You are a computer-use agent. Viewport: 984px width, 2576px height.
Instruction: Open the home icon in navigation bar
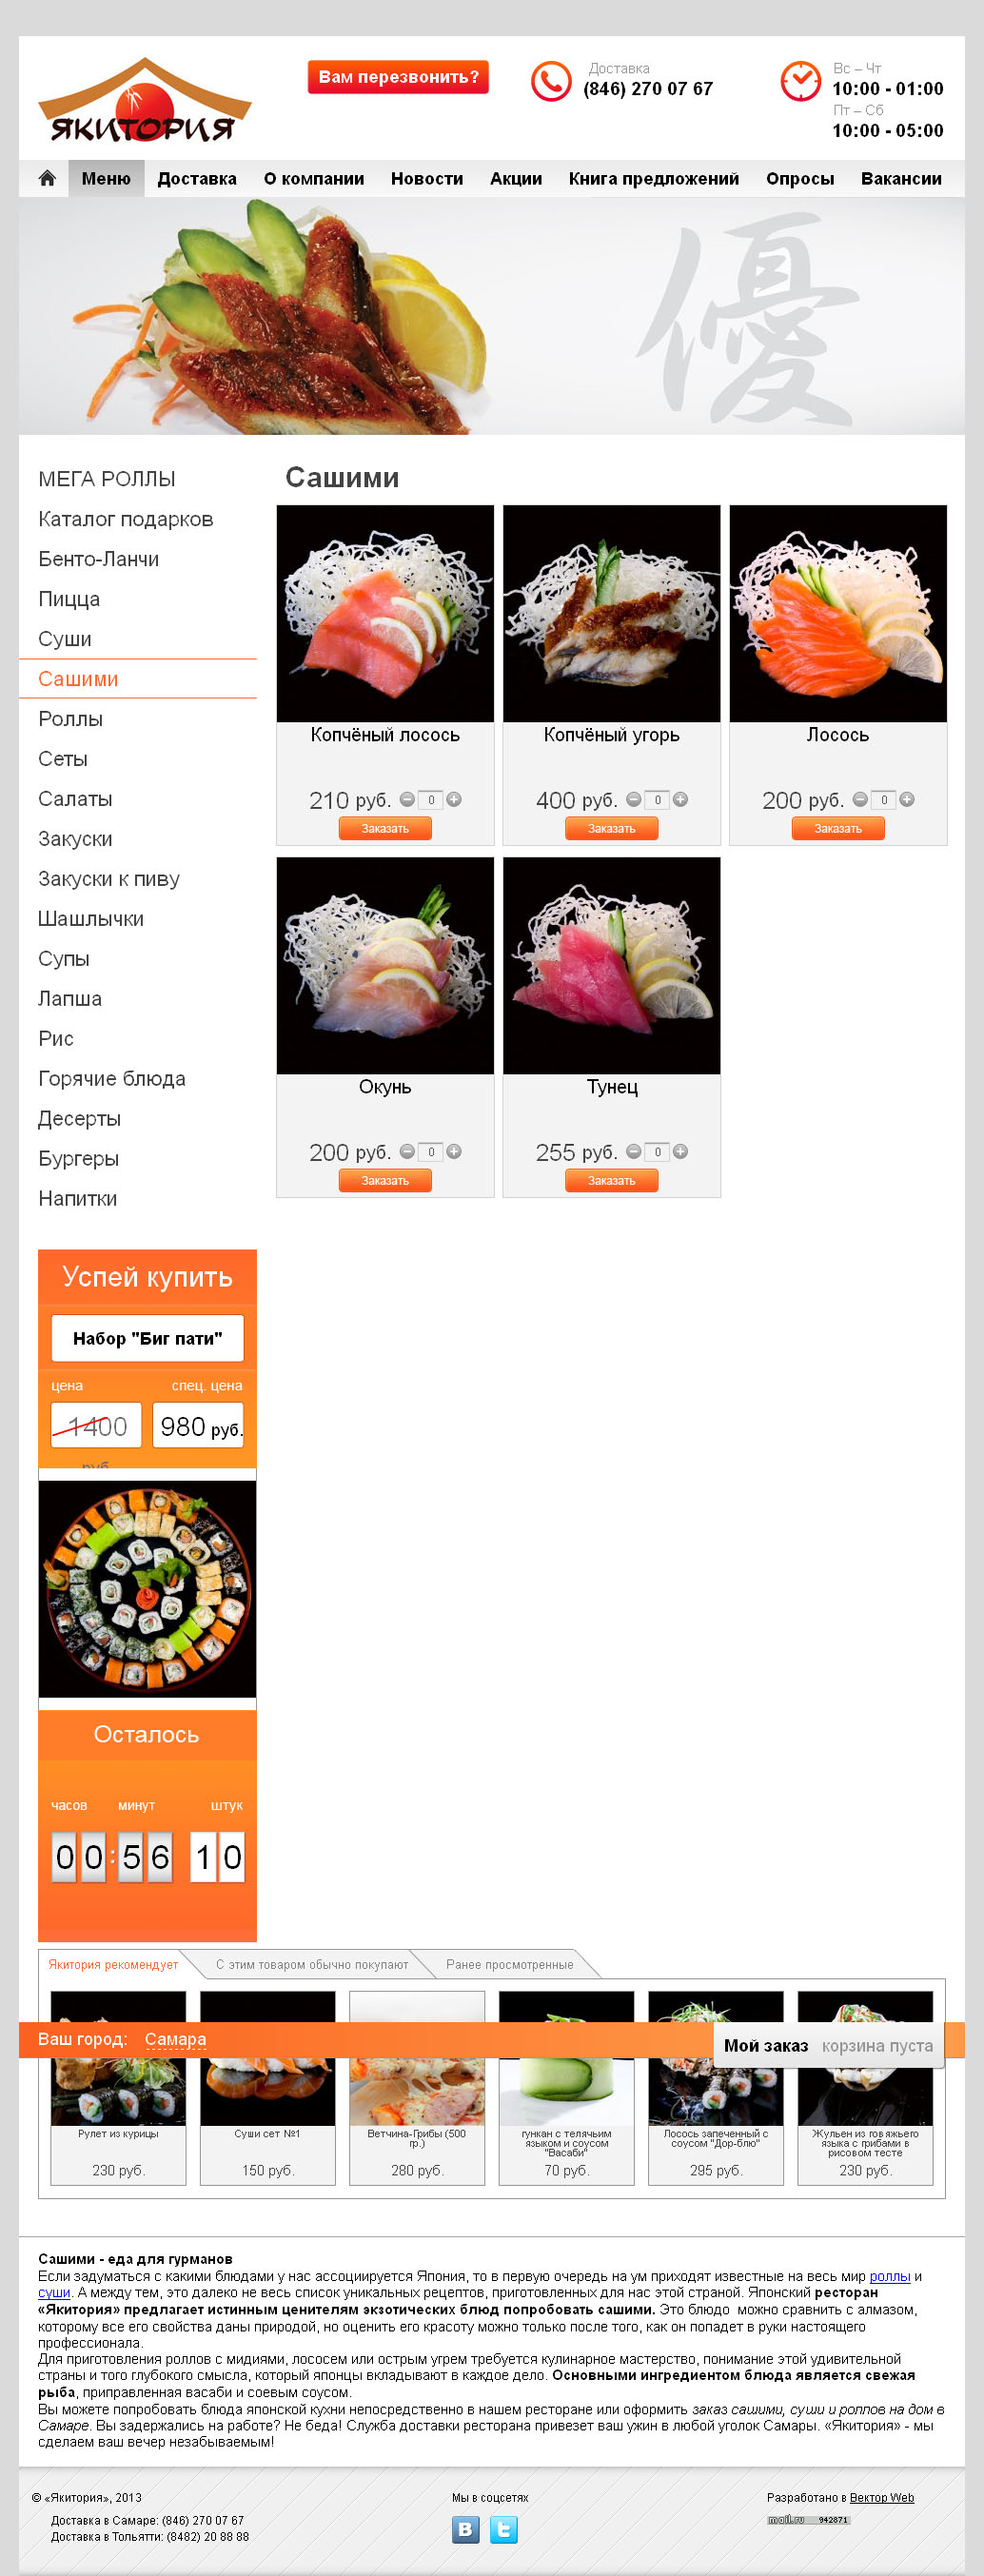(47, 178)
